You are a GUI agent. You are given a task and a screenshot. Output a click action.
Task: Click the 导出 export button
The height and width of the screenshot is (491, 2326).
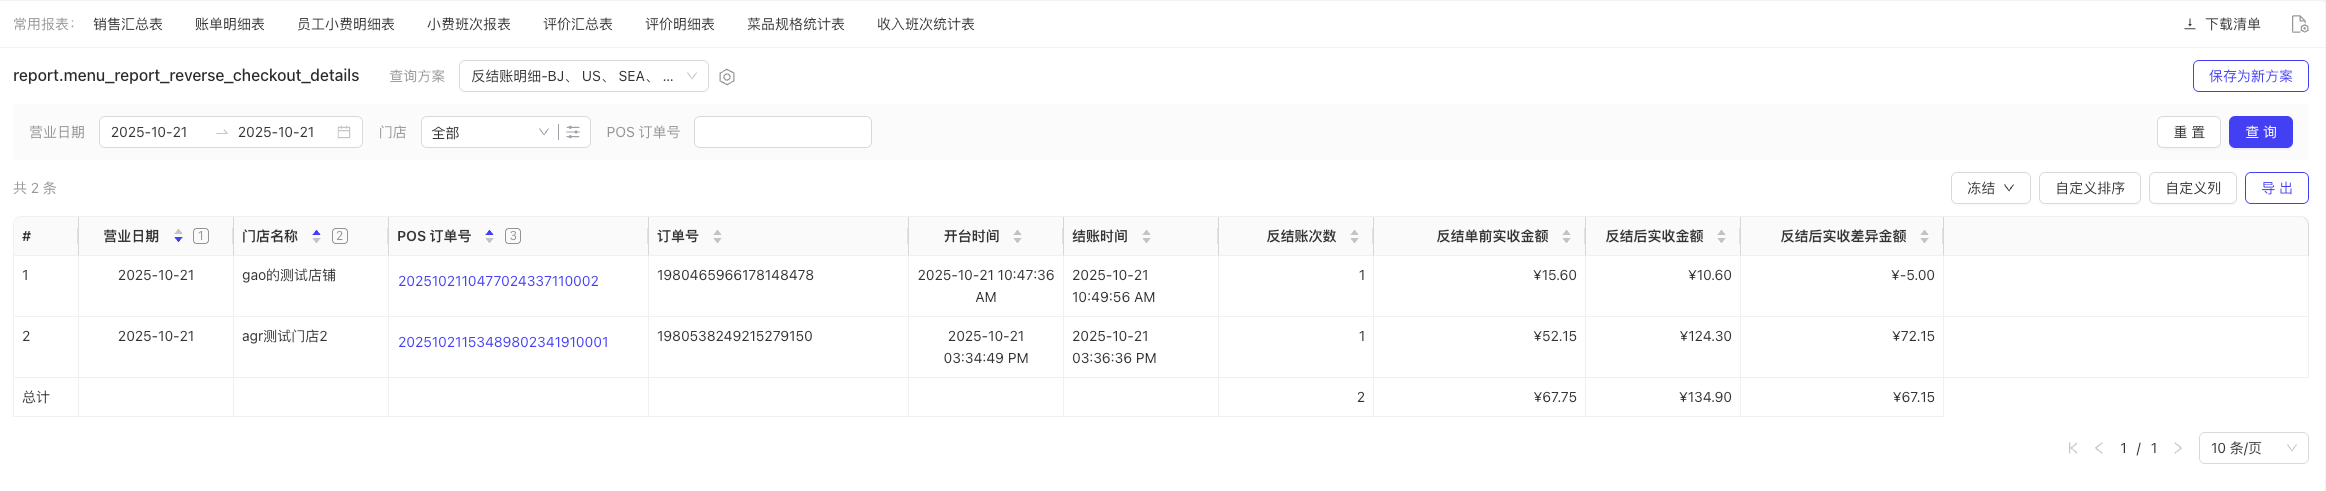click(2276, 188)
